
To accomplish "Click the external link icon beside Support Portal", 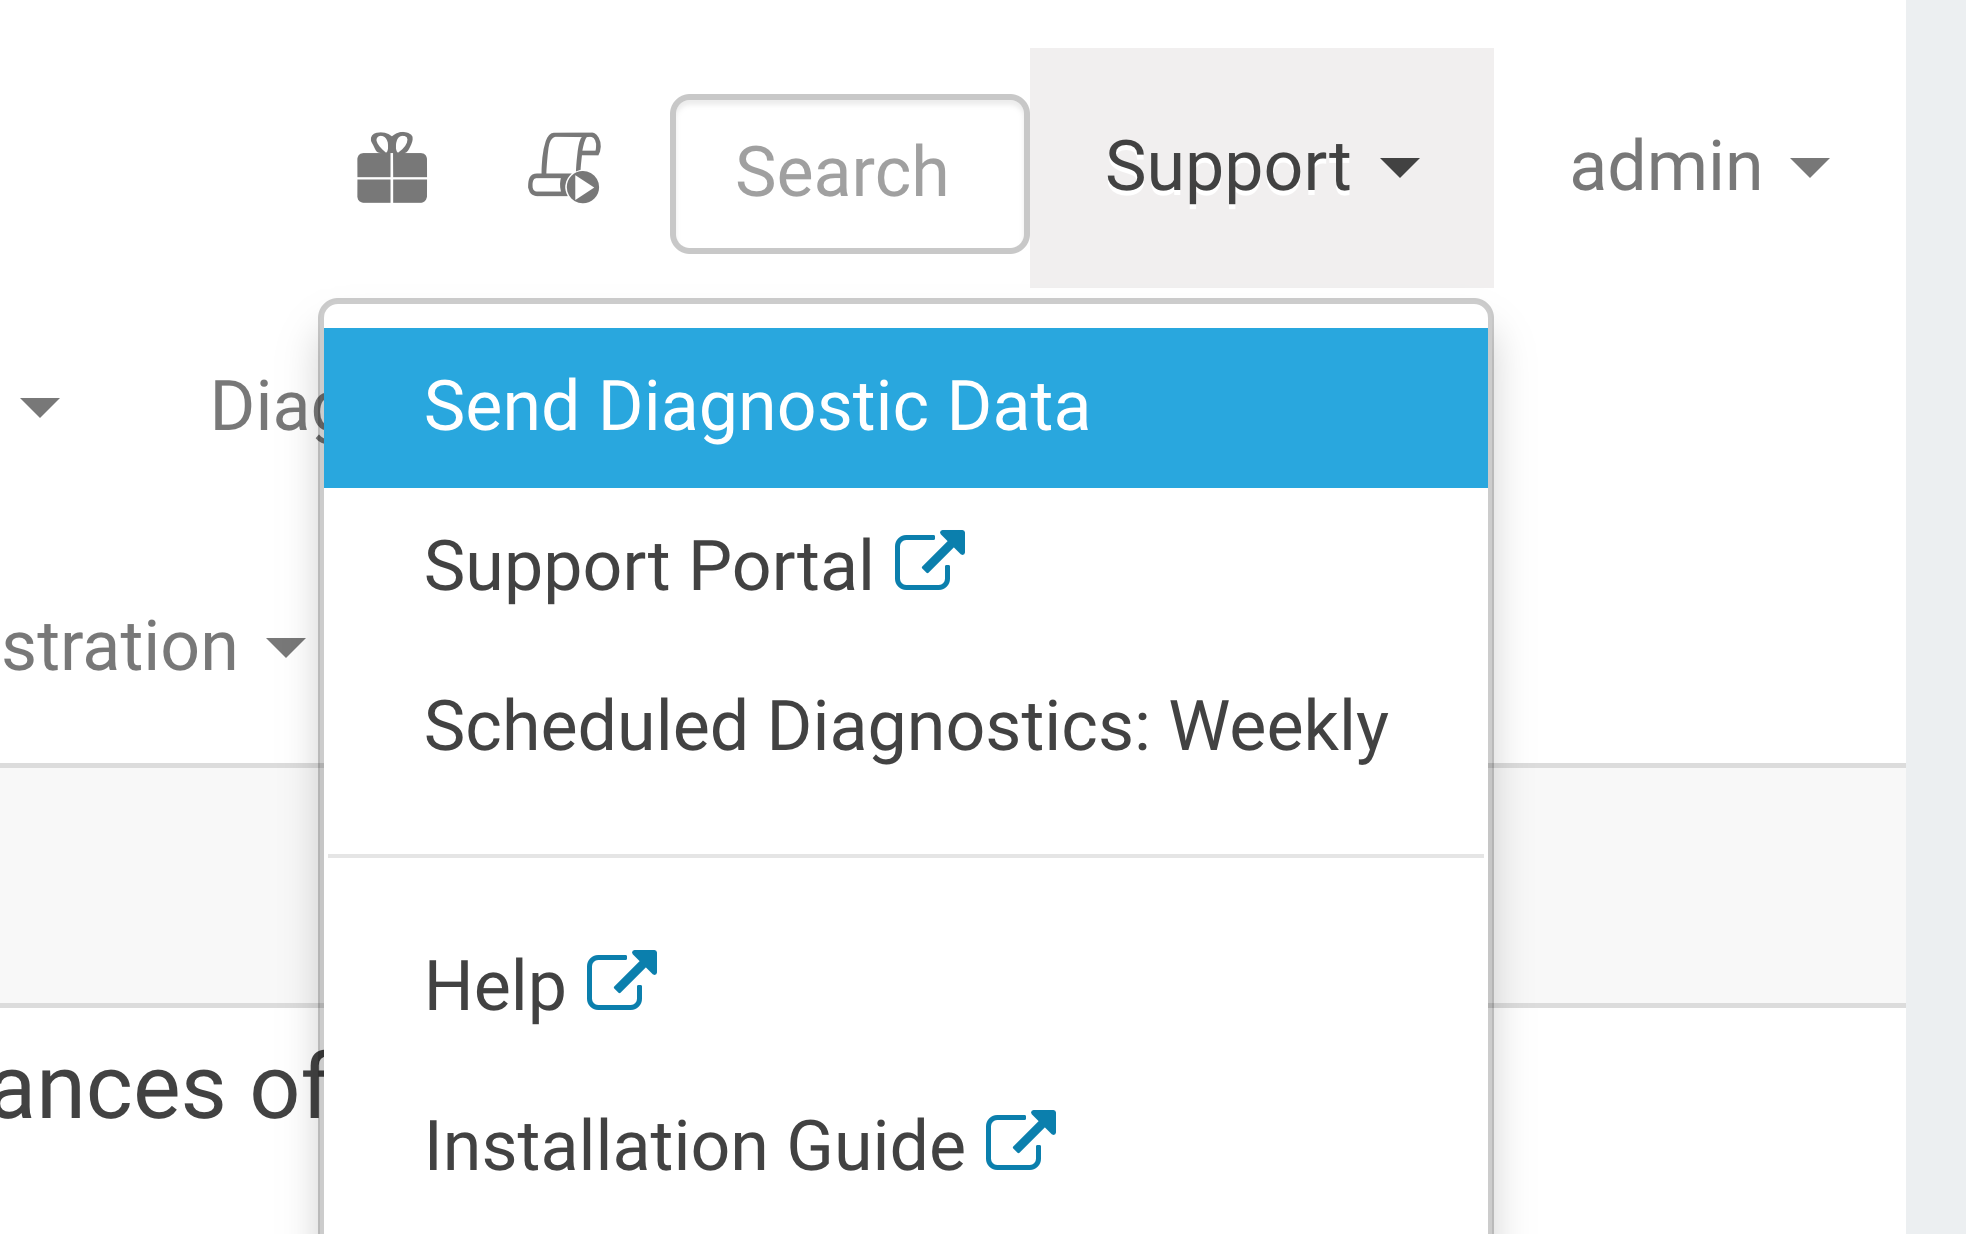I will click(x=930, y=561).
